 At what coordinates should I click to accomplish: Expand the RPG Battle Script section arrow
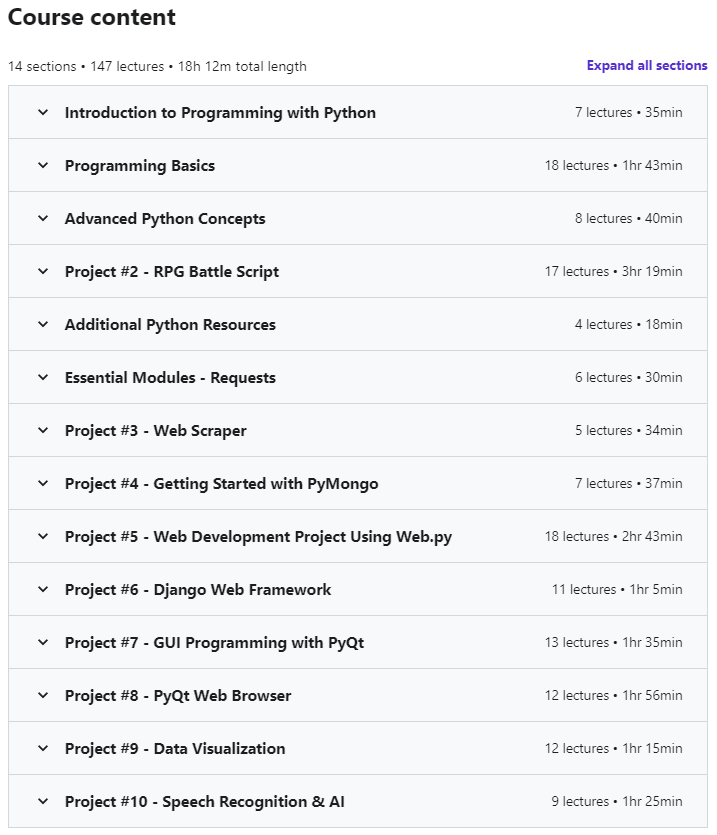pos(43,272)
